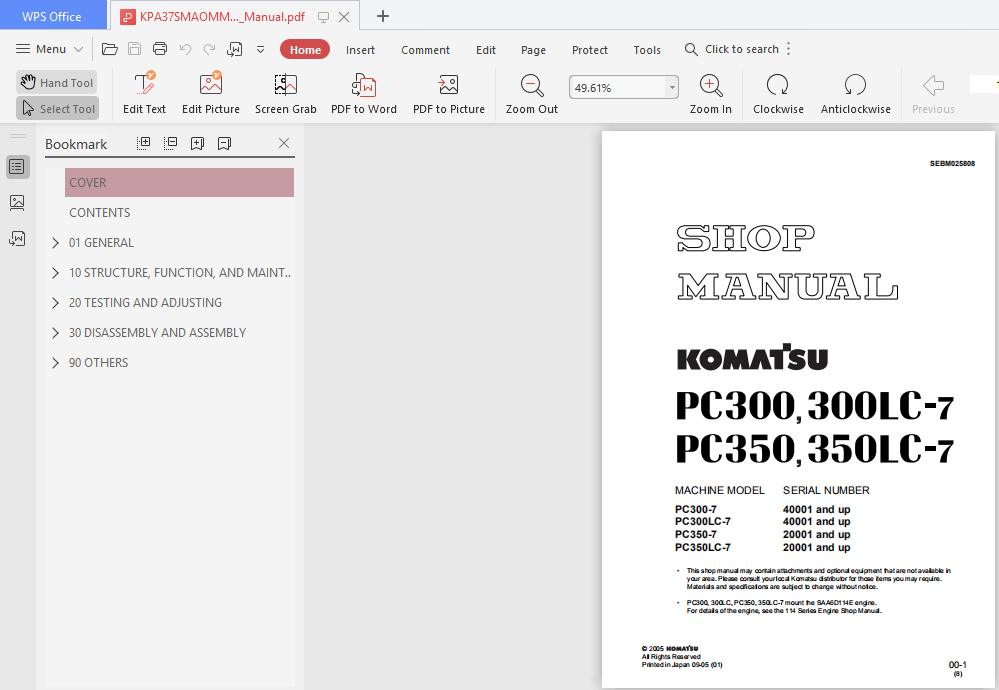Image resolution: width=999 pixels, height=690 pixels.
Task: Switch to the Edit tab
Action: (x=485, y=50)
